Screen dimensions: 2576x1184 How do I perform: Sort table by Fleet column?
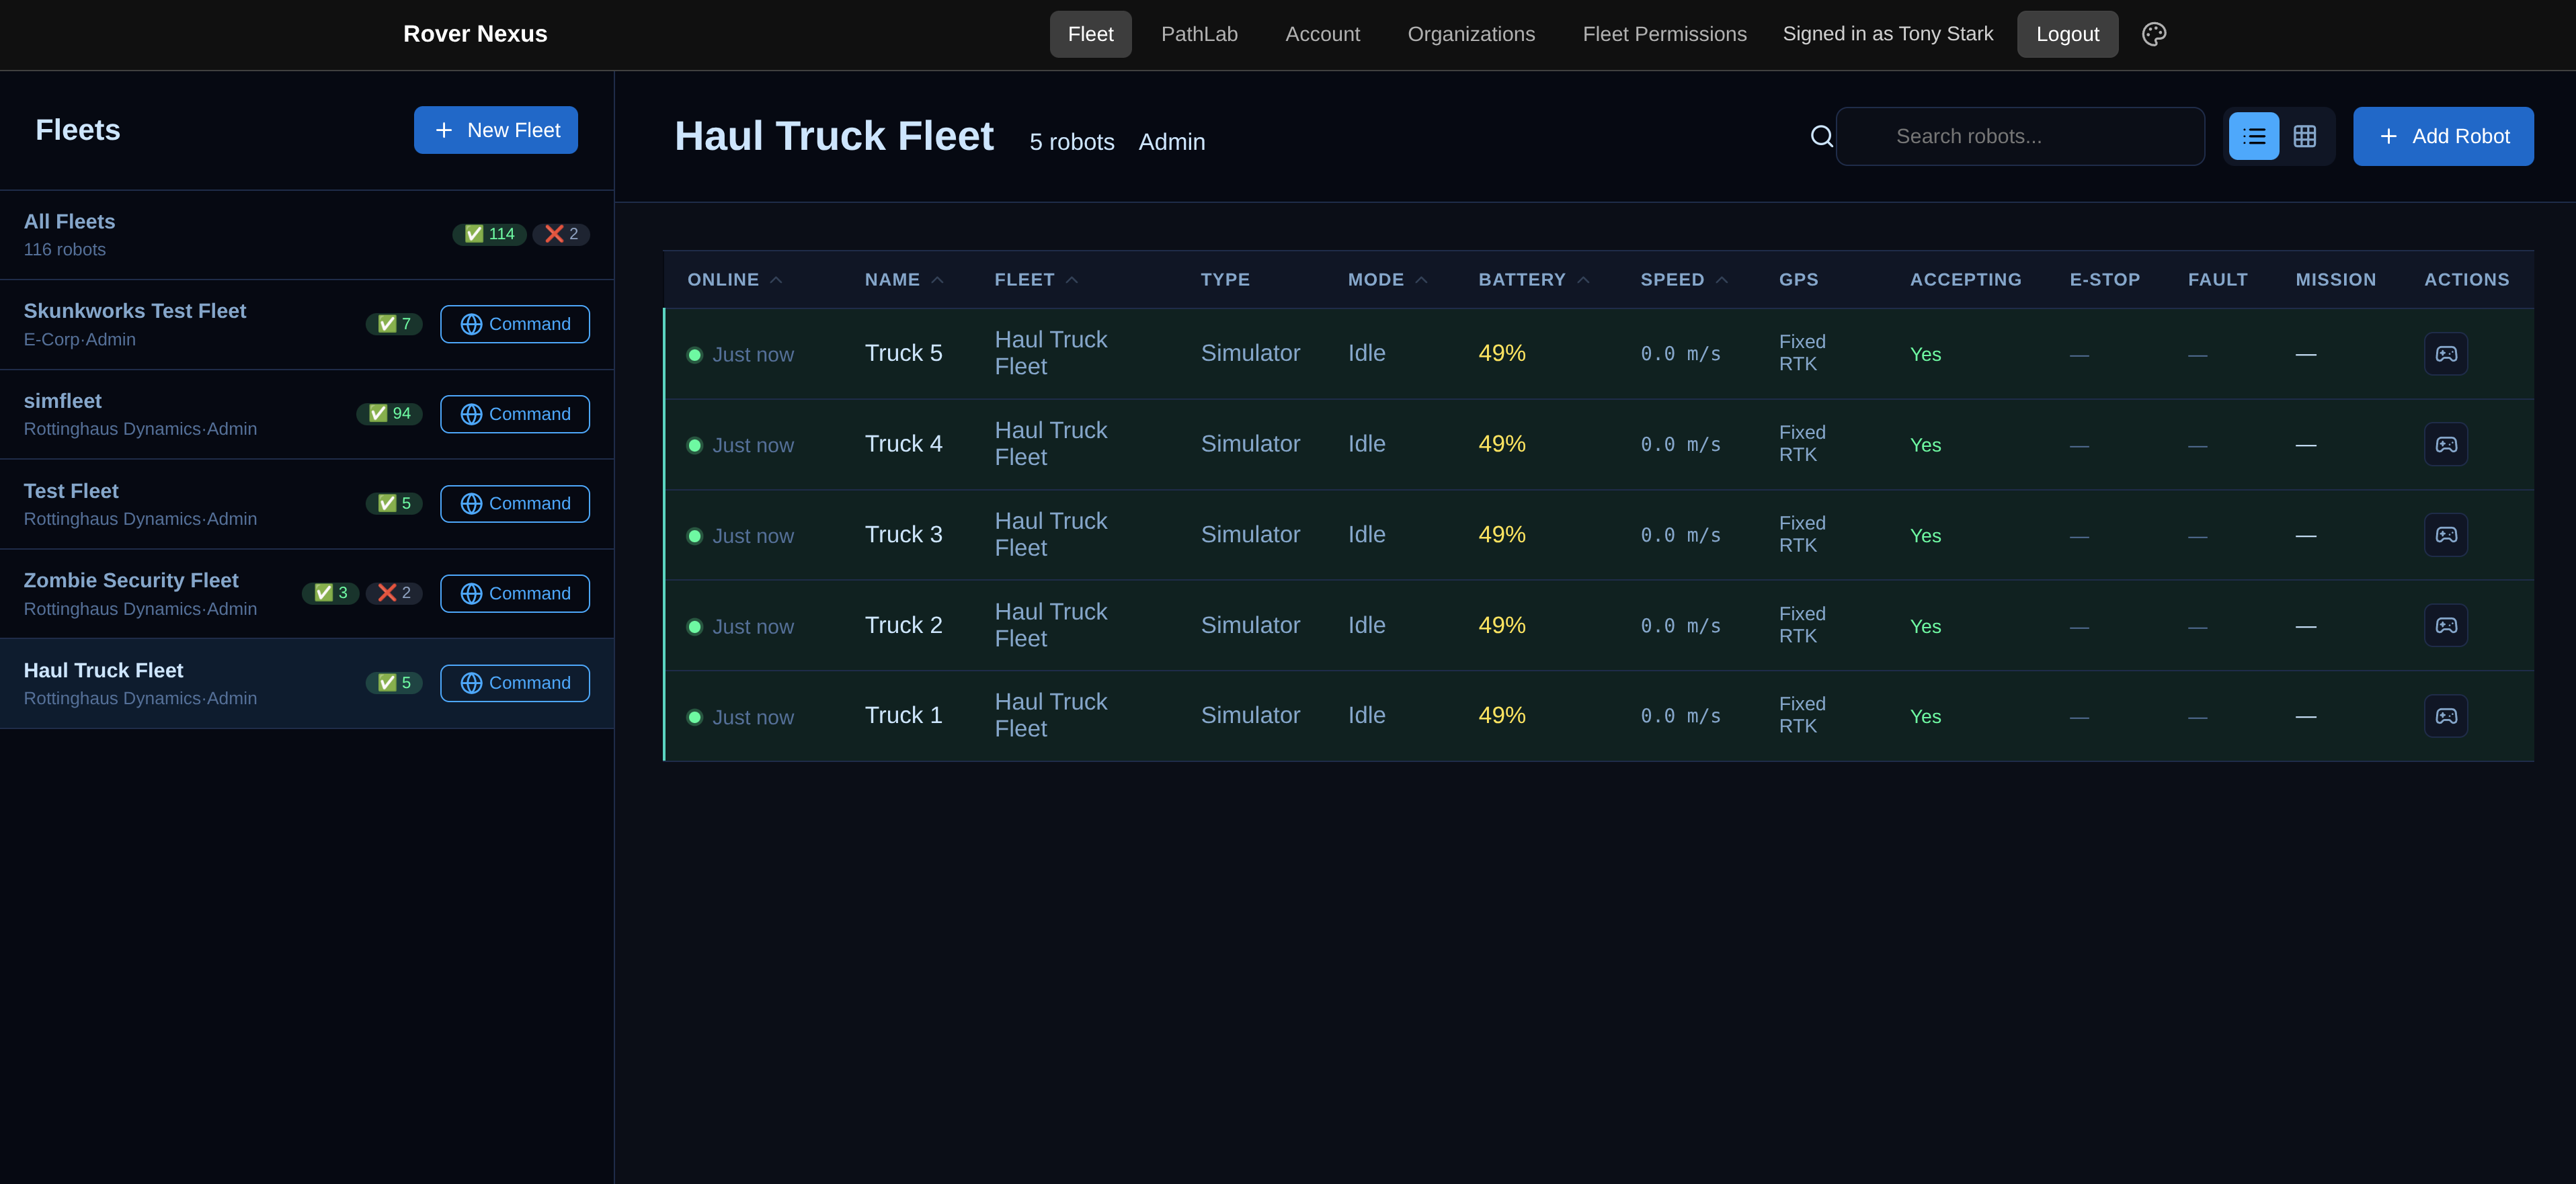pyautogui.click(x=1036, y=280)
